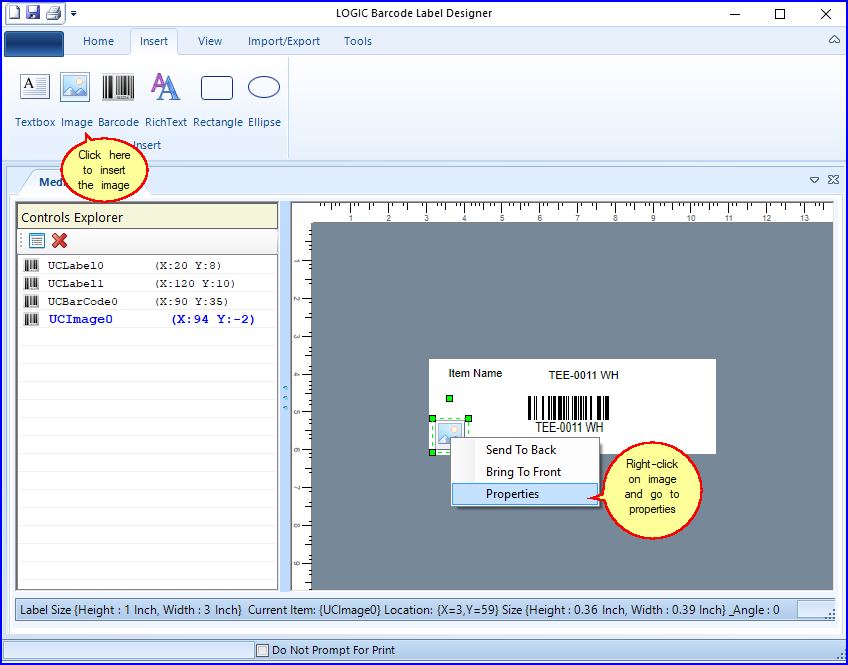The height and width of the screenshot is (665, 848).
Task: Click the top-right resize handle of image
Action: tap(468, 418)
